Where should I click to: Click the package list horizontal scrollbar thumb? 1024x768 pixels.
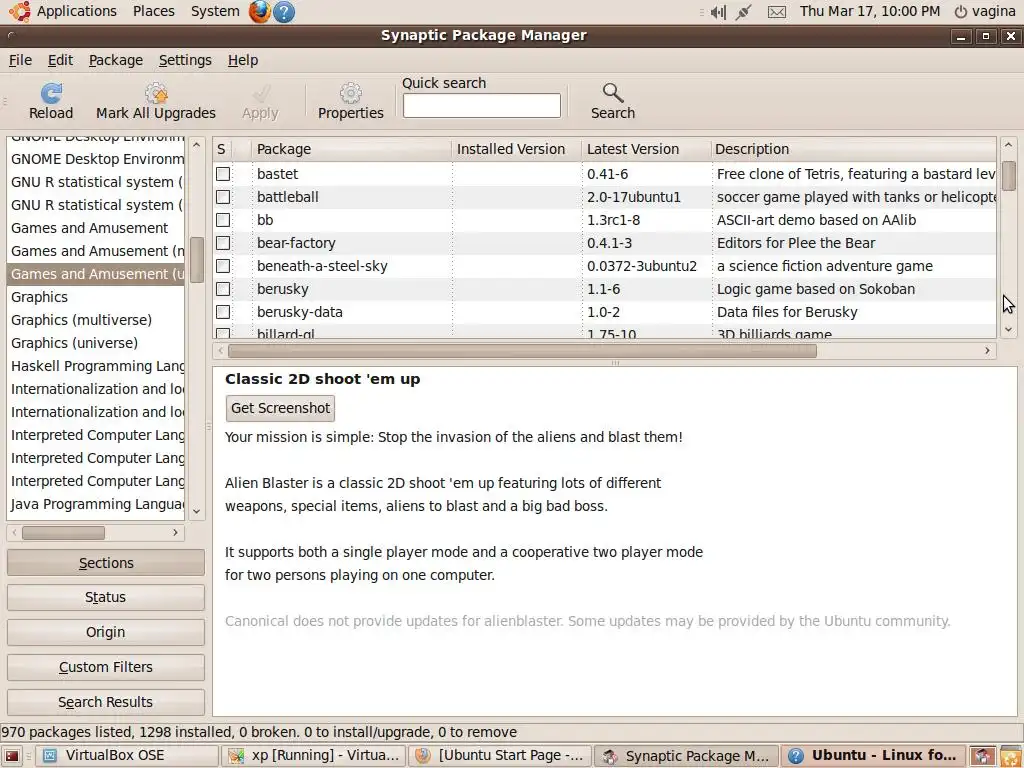522,351
